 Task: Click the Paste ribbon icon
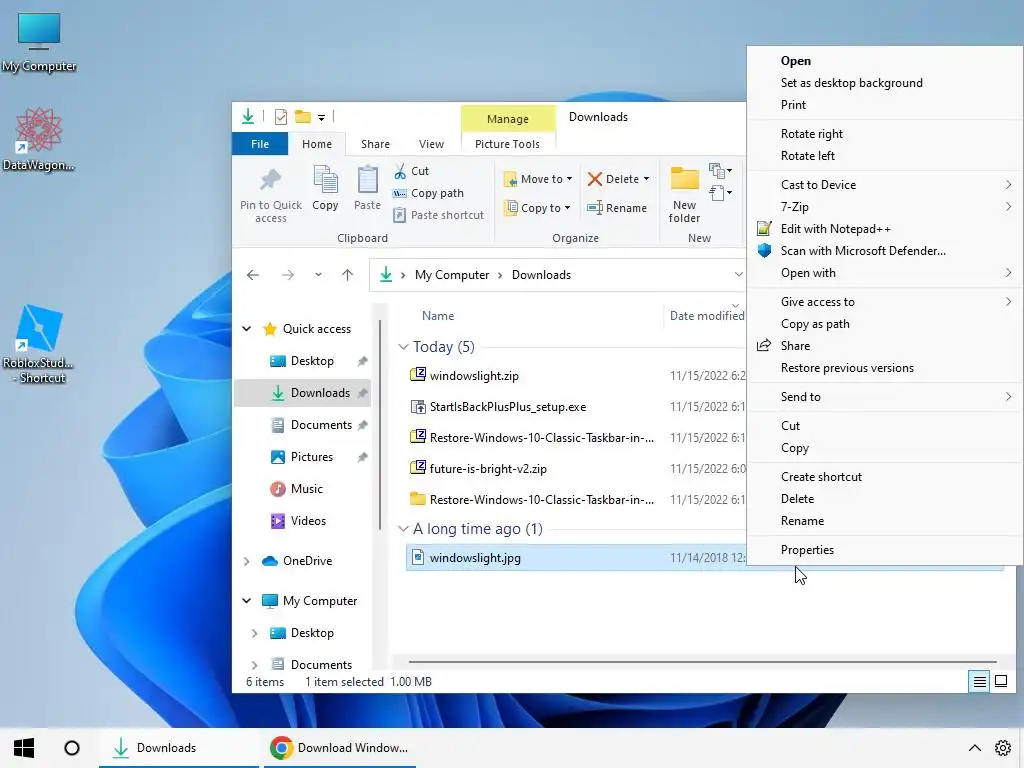[x=367, y=180]
